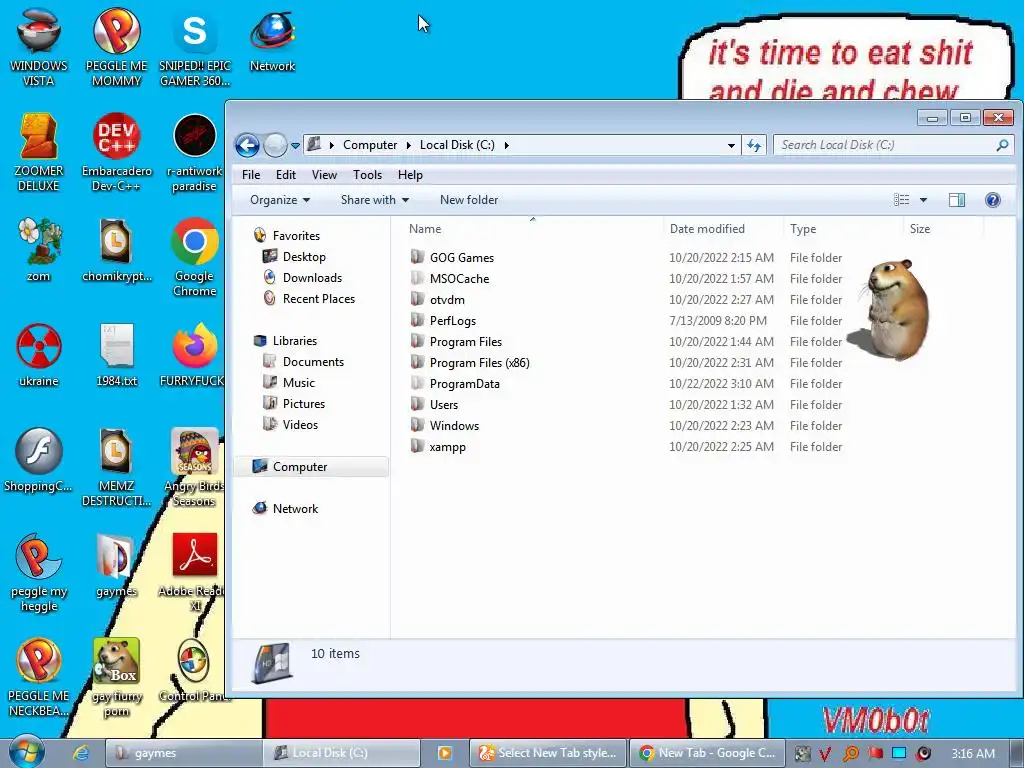Image resolution: width=1024 pixels, height=768 pixels.
Task: Click the Refresh button beside address bar
Action: (x=754, y=145)
